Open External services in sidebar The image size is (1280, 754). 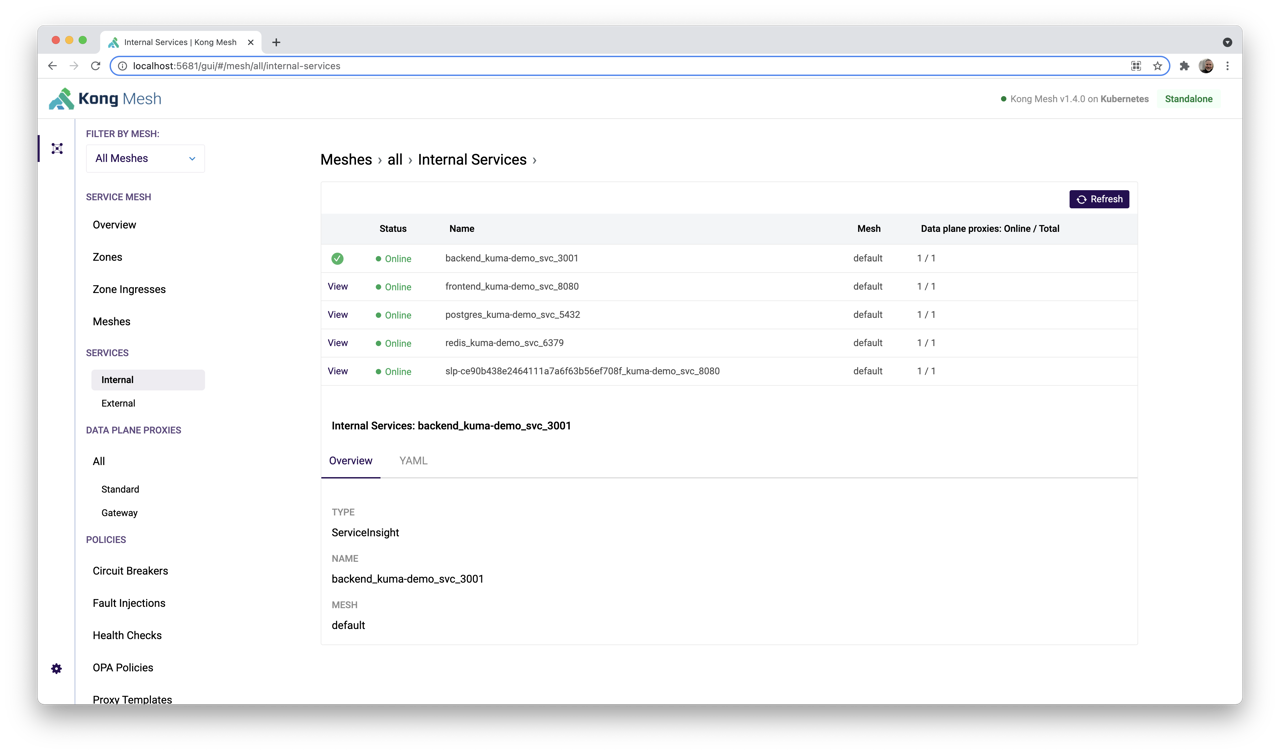click(x=118, y=404)
